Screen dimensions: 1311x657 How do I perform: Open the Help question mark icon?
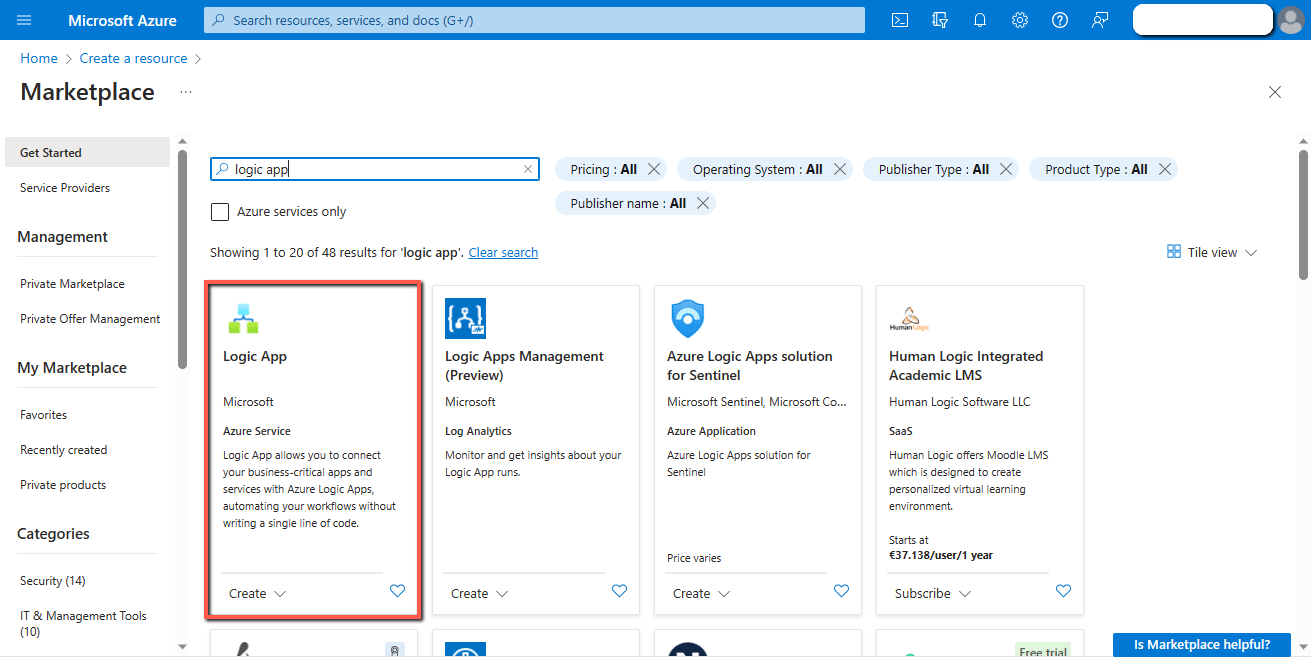click(1060, 20)
